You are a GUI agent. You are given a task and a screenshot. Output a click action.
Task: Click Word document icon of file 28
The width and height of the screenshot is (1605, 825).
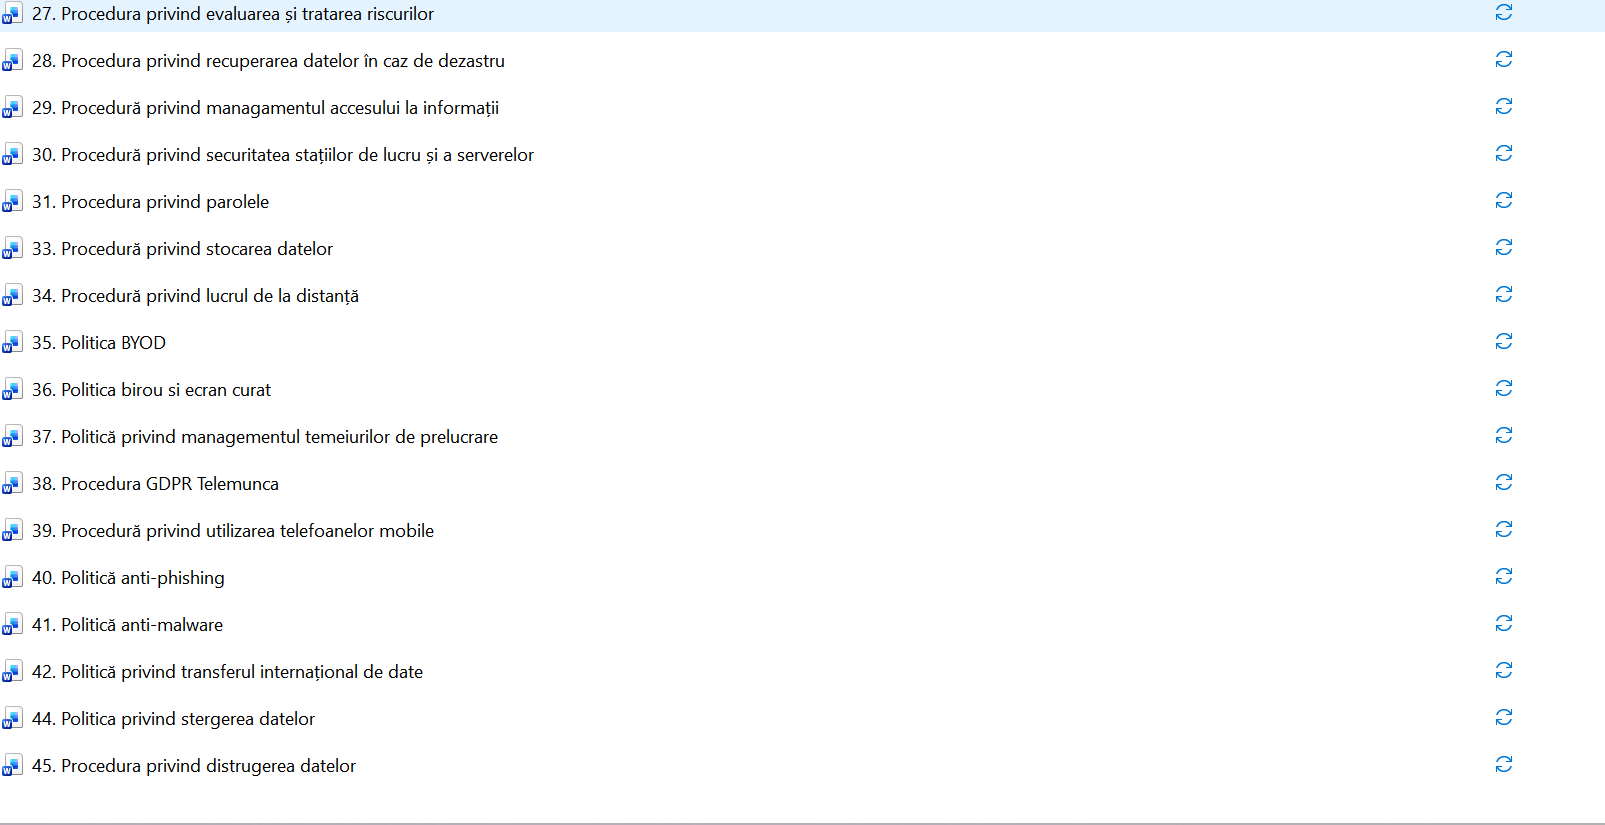[x=12, y=61]
